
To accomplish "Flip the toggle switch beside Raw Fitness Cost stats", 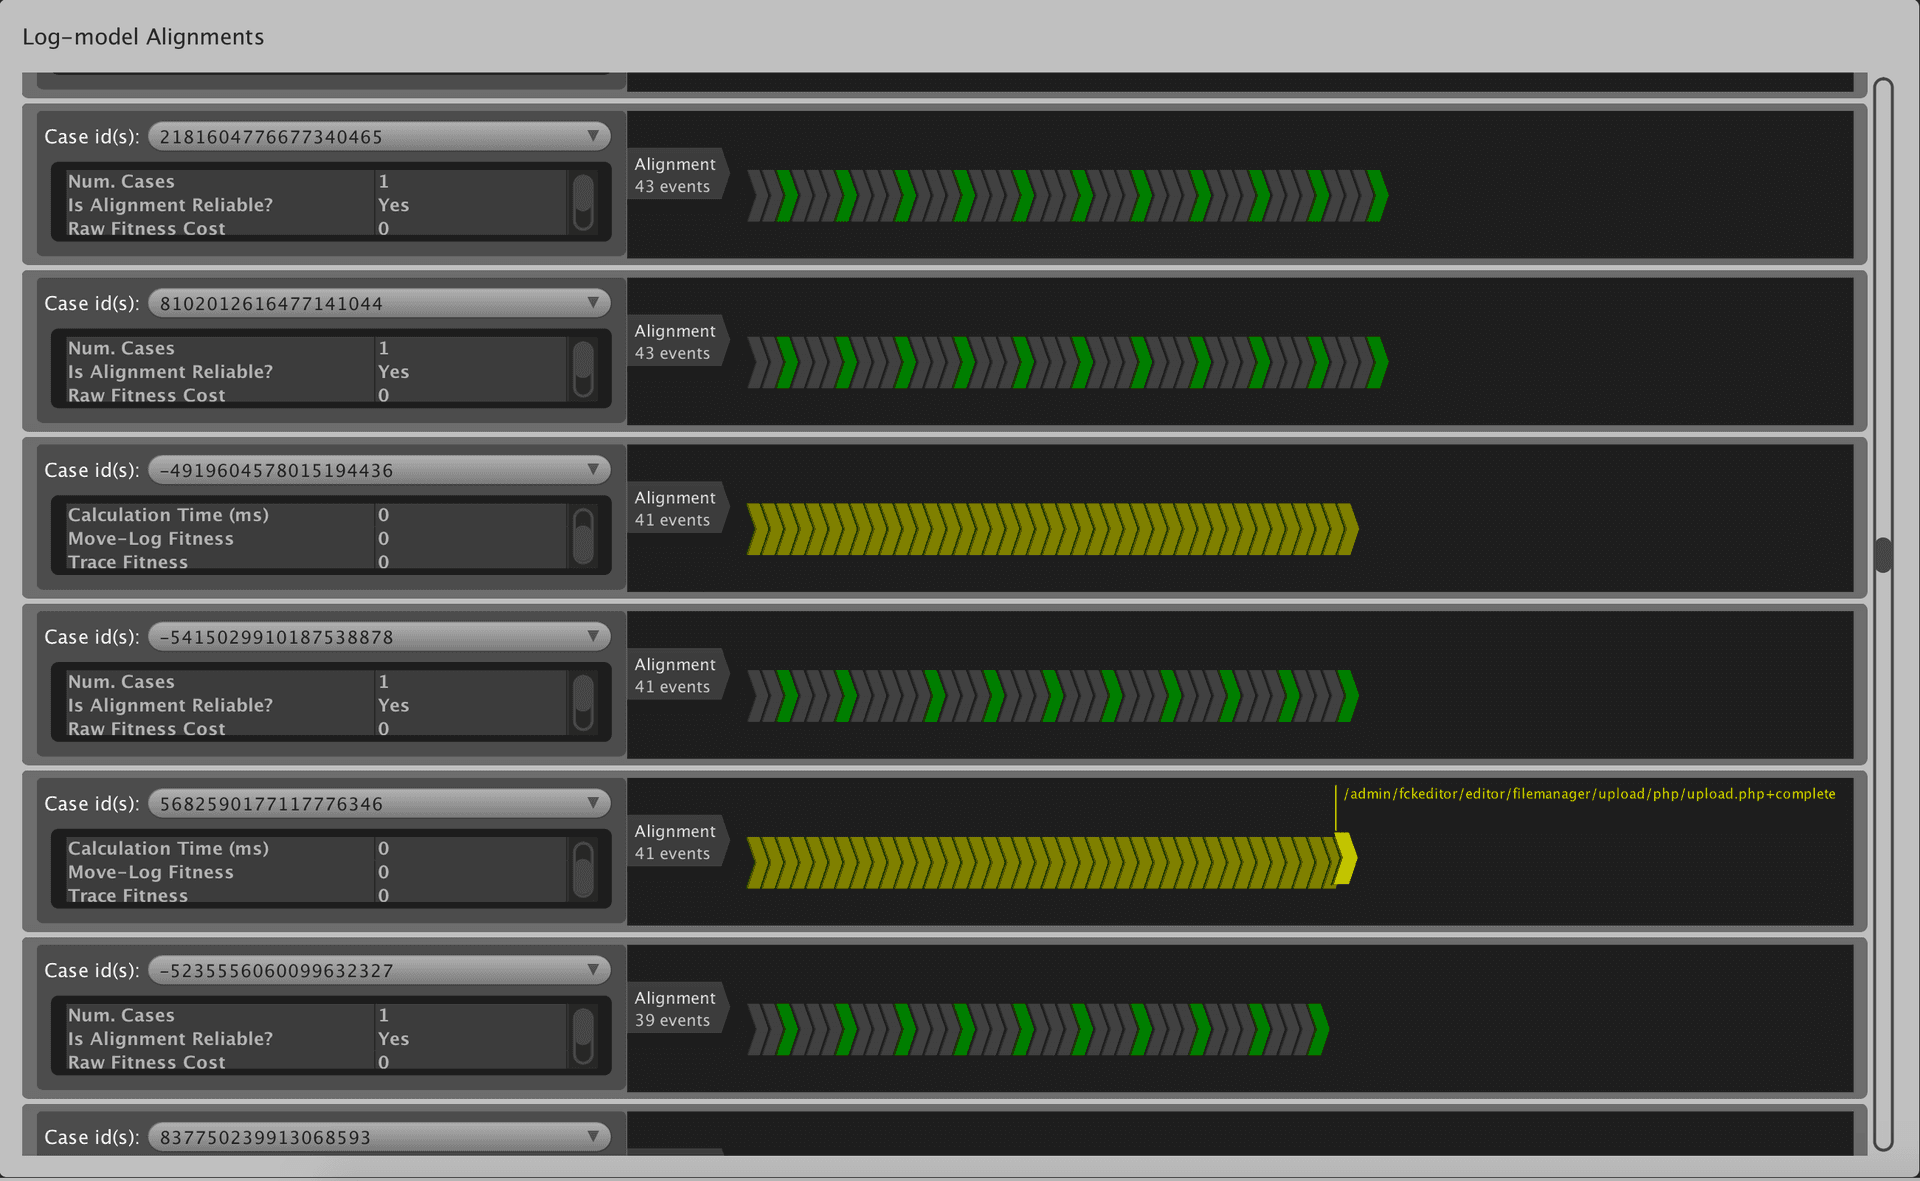I will click(584, 203).
